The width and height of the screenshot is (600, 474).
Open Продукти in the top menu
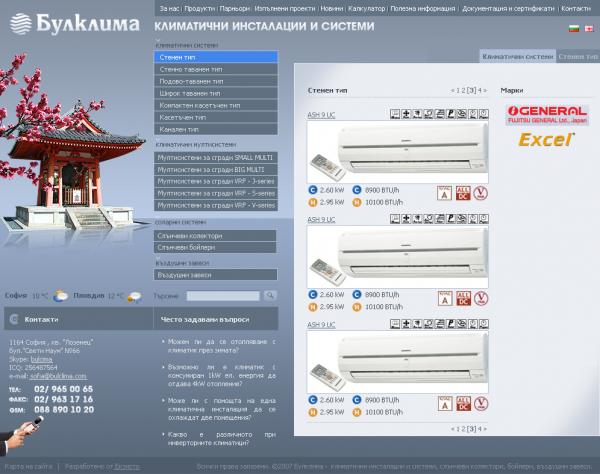point(200,8)
